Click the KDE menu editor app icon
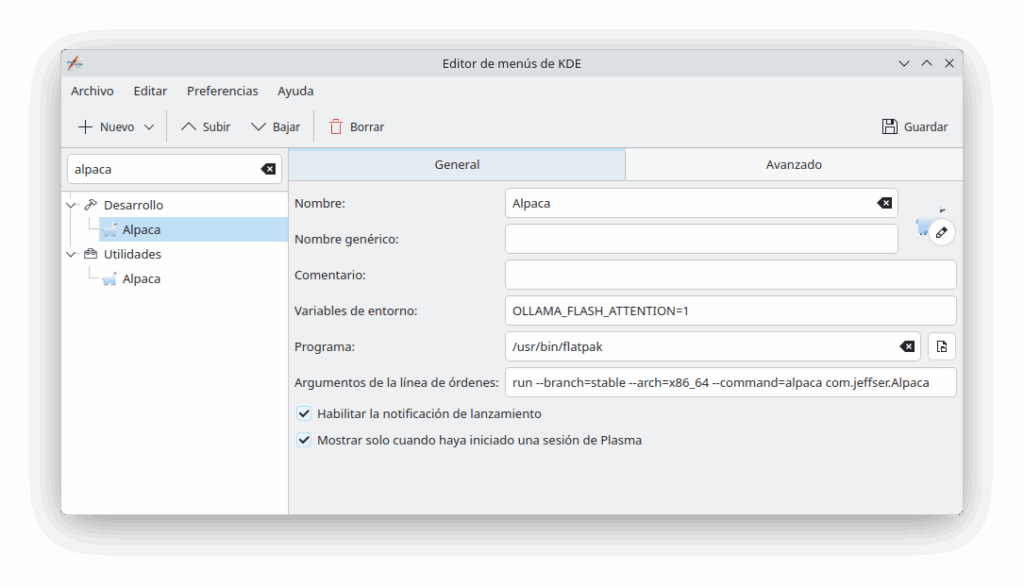The image size is (1024, 587). [74, 63]
